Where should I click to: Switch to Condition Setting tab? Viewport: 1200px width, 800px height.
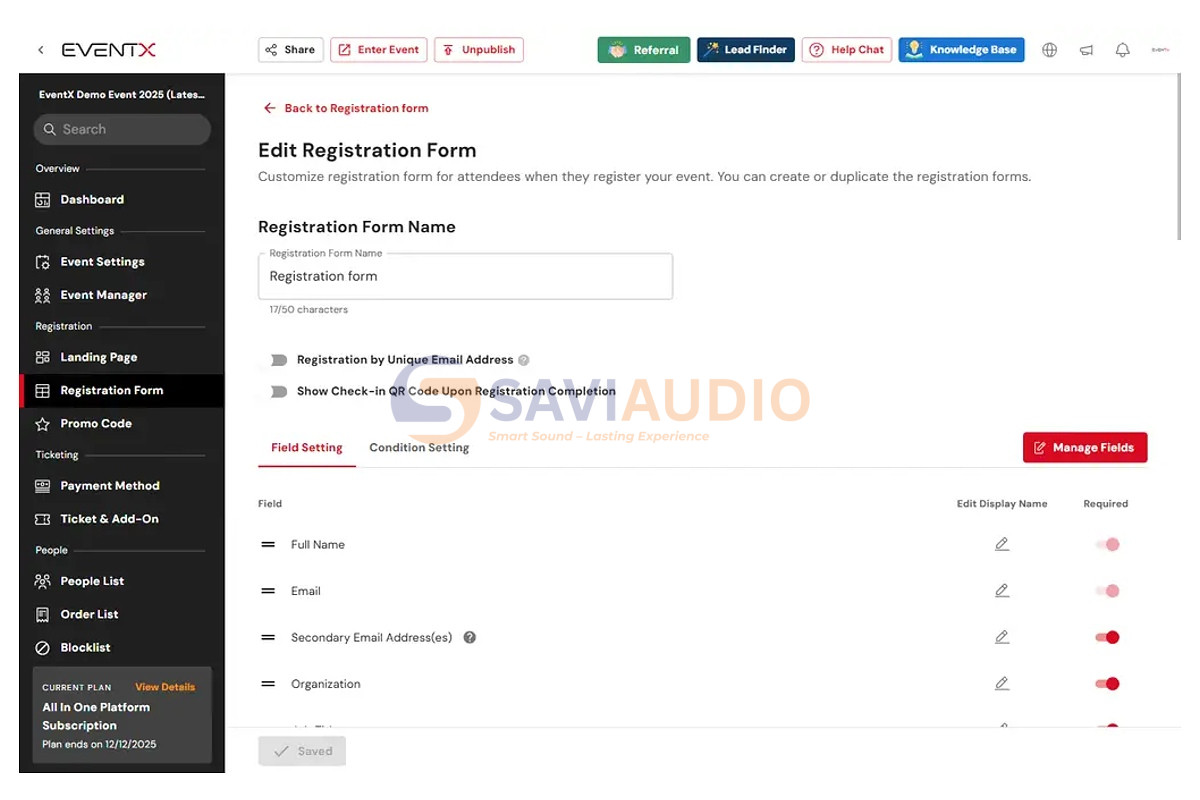tap(419, 448)
